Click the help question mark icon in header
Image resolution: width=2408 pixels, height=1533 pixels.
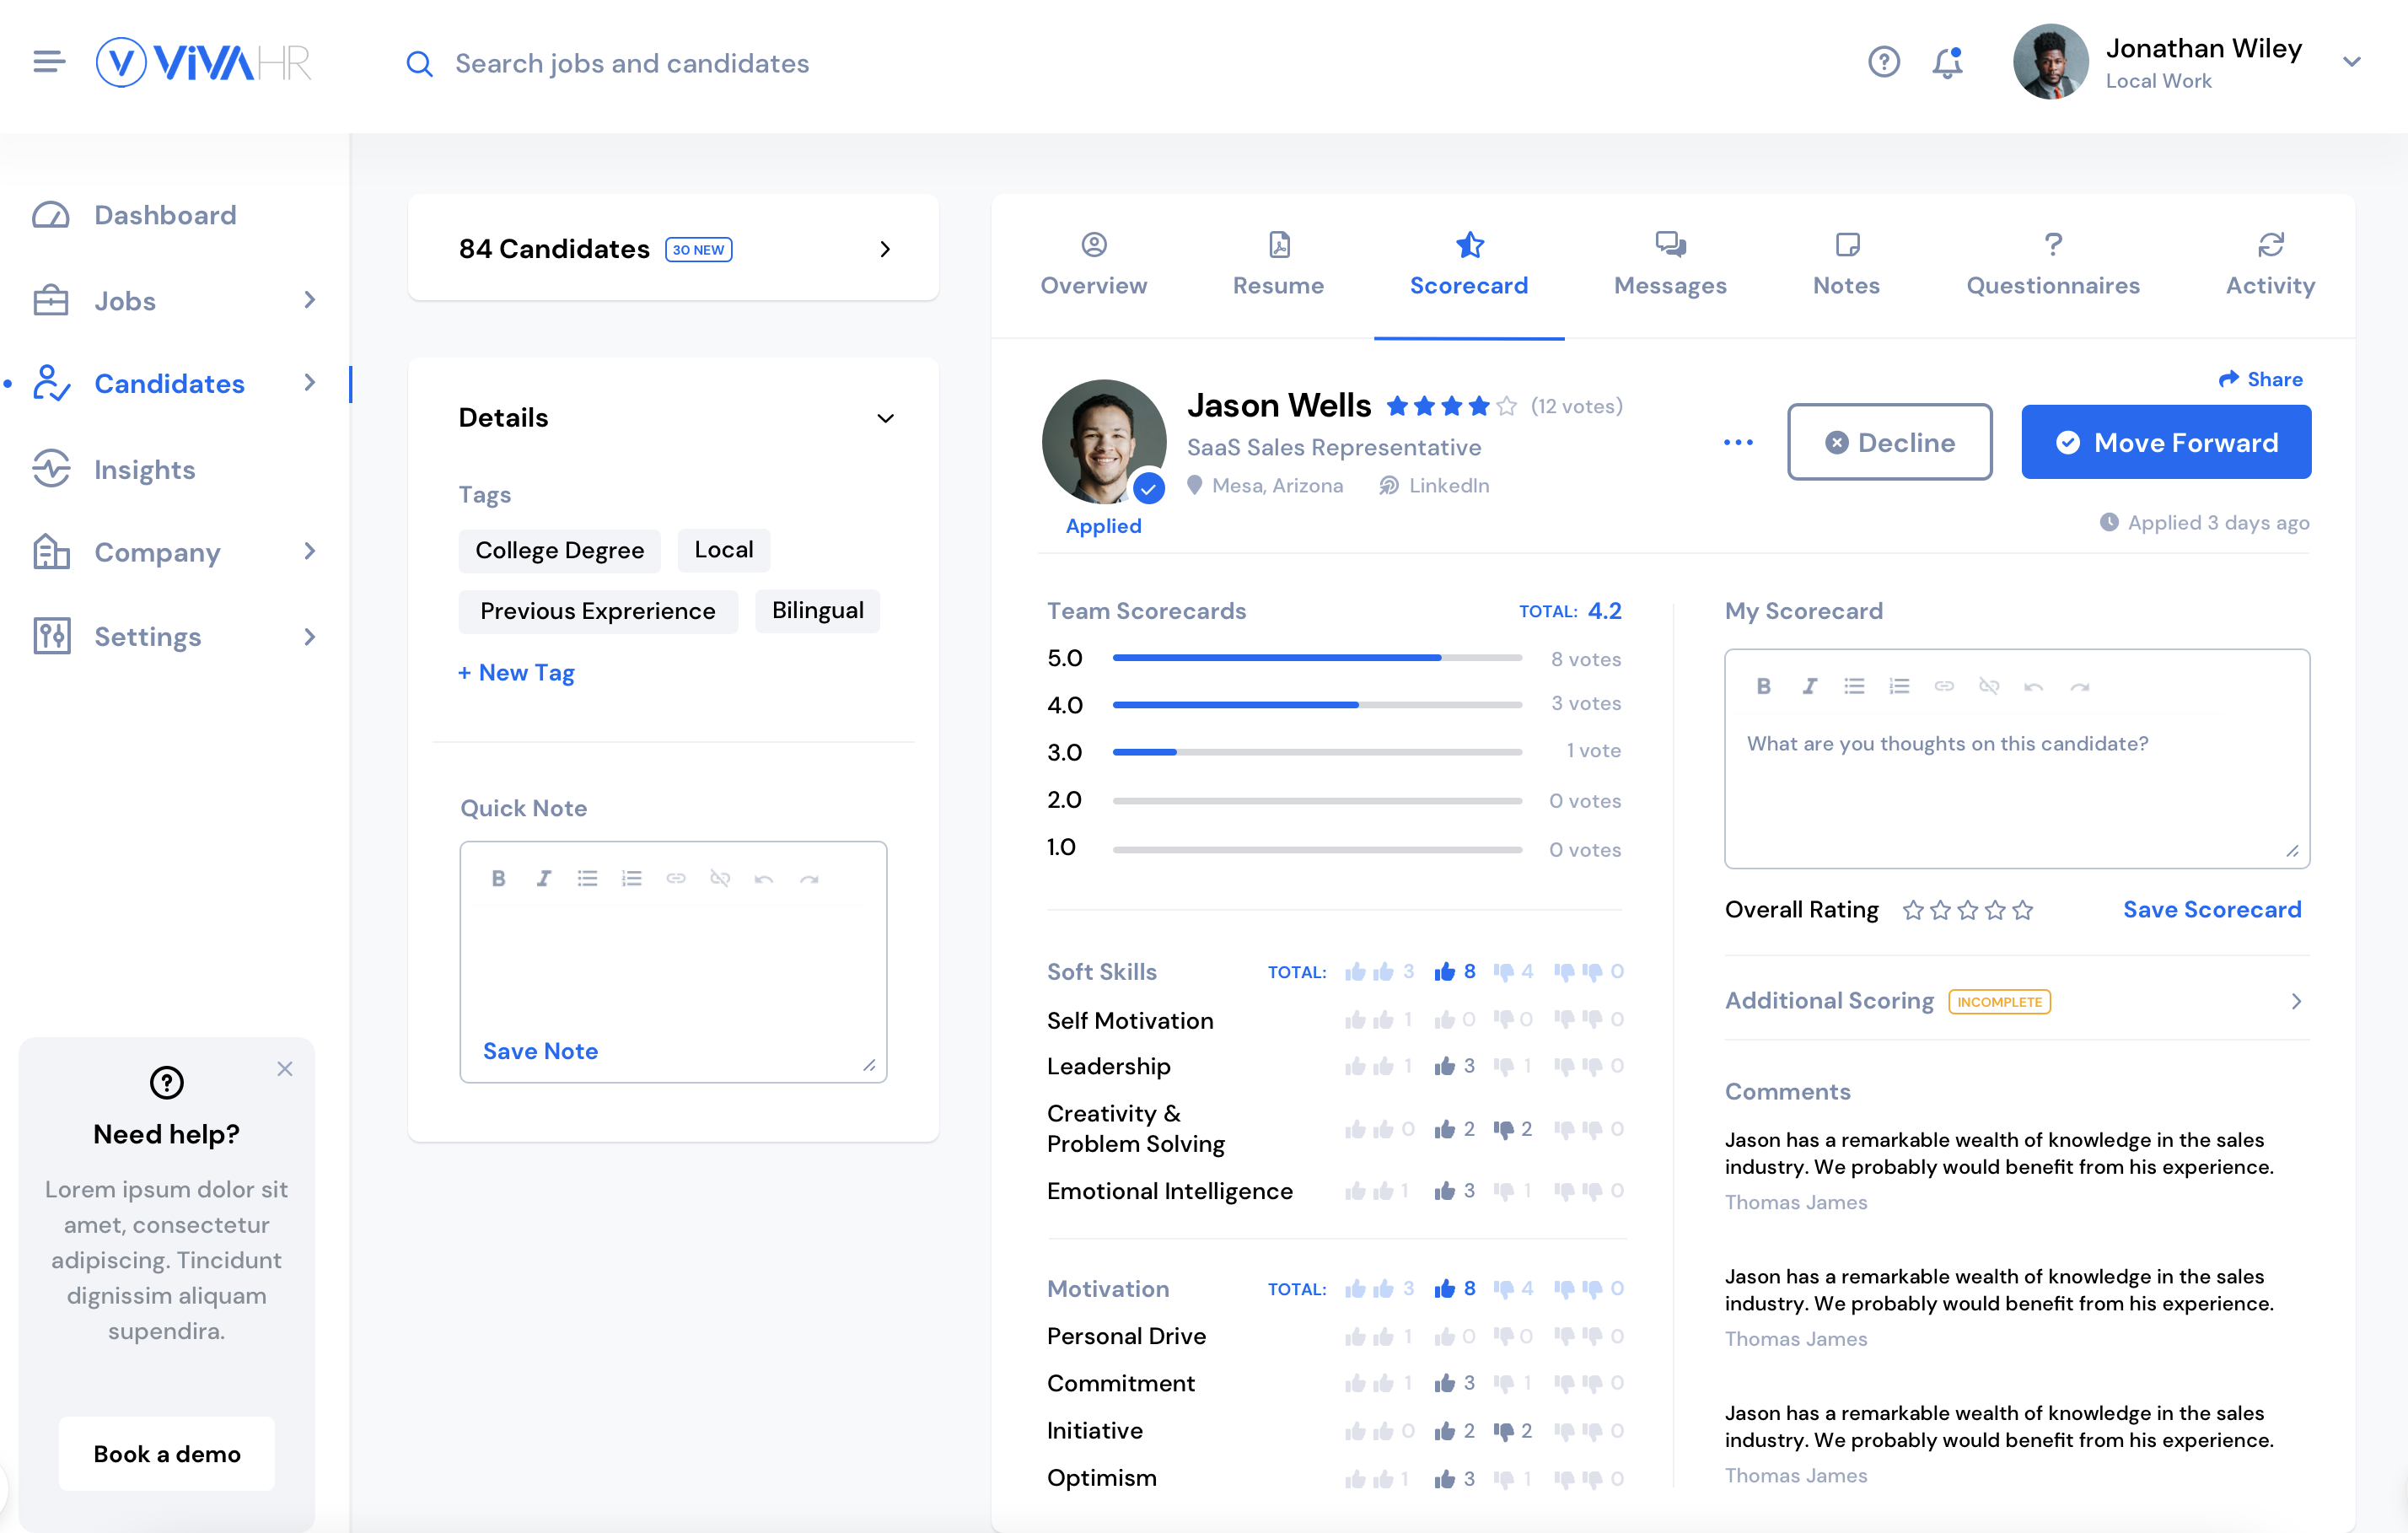1883,62
